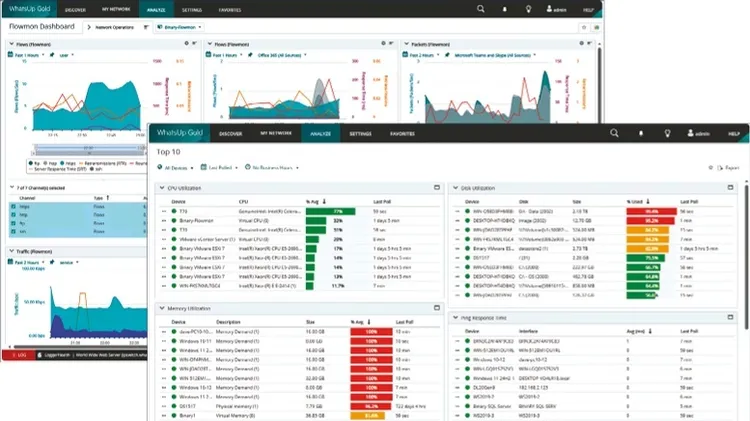Click filter icon beside Network Operations
The width and height of the screenshot is (750, 421).
pos(146,27)
